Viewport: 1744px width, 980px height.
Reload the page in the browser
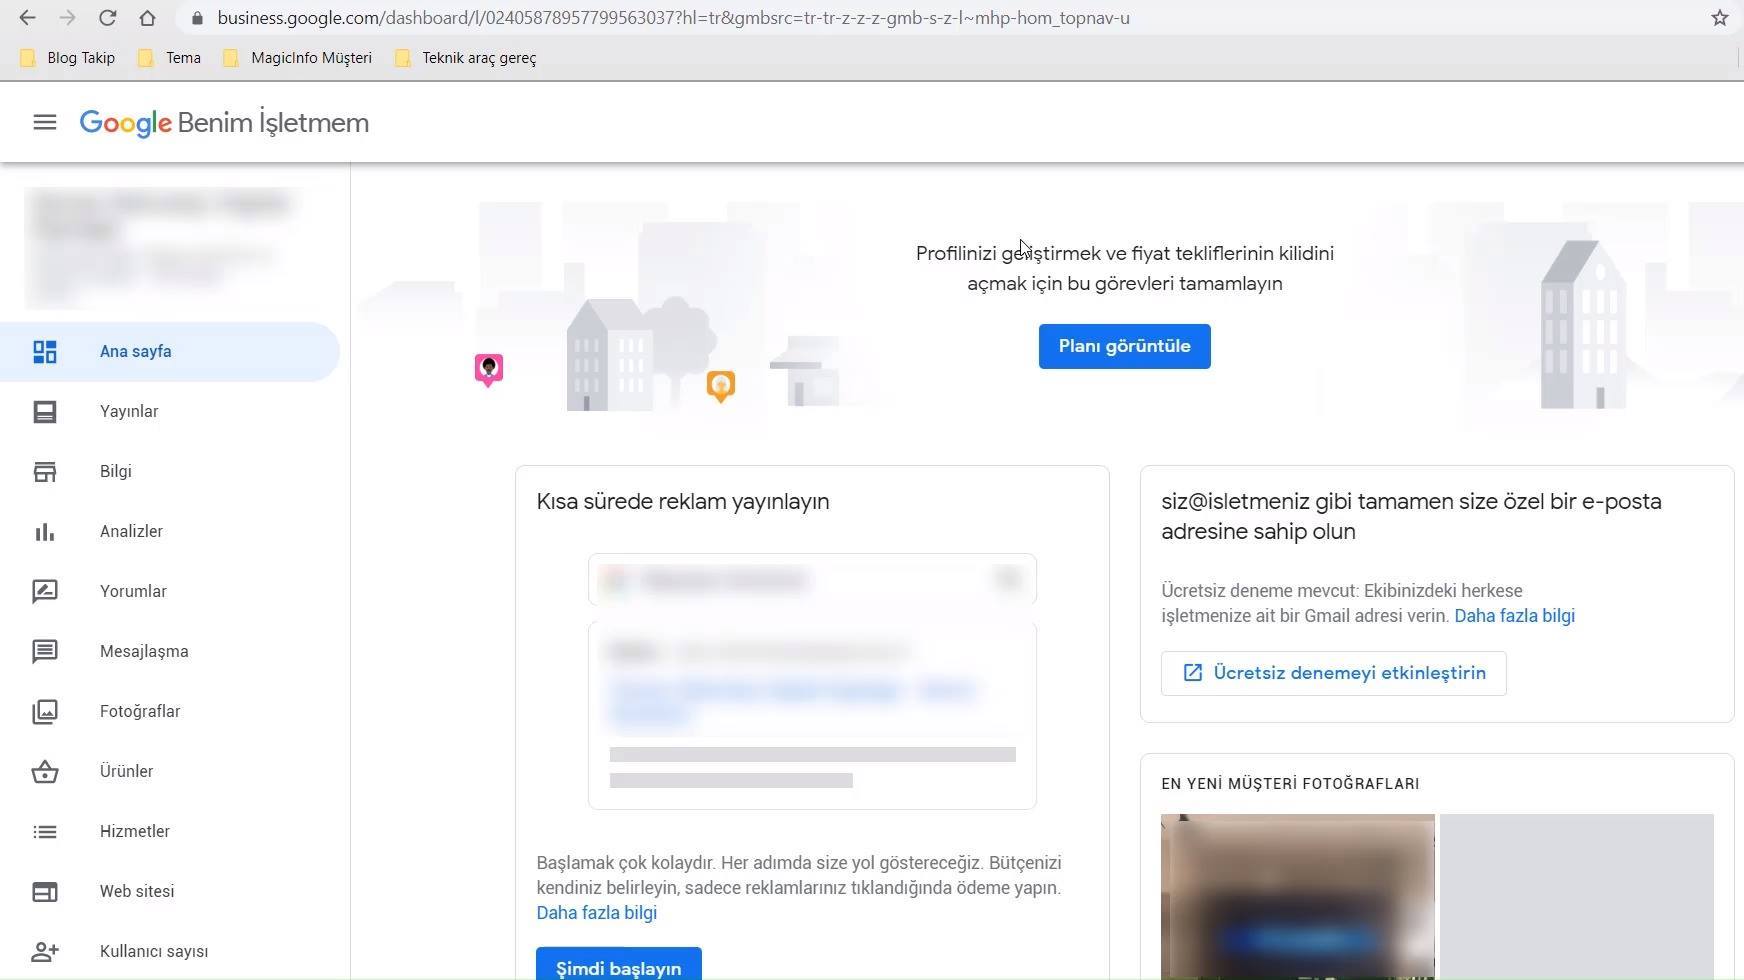tap(107, 18)
